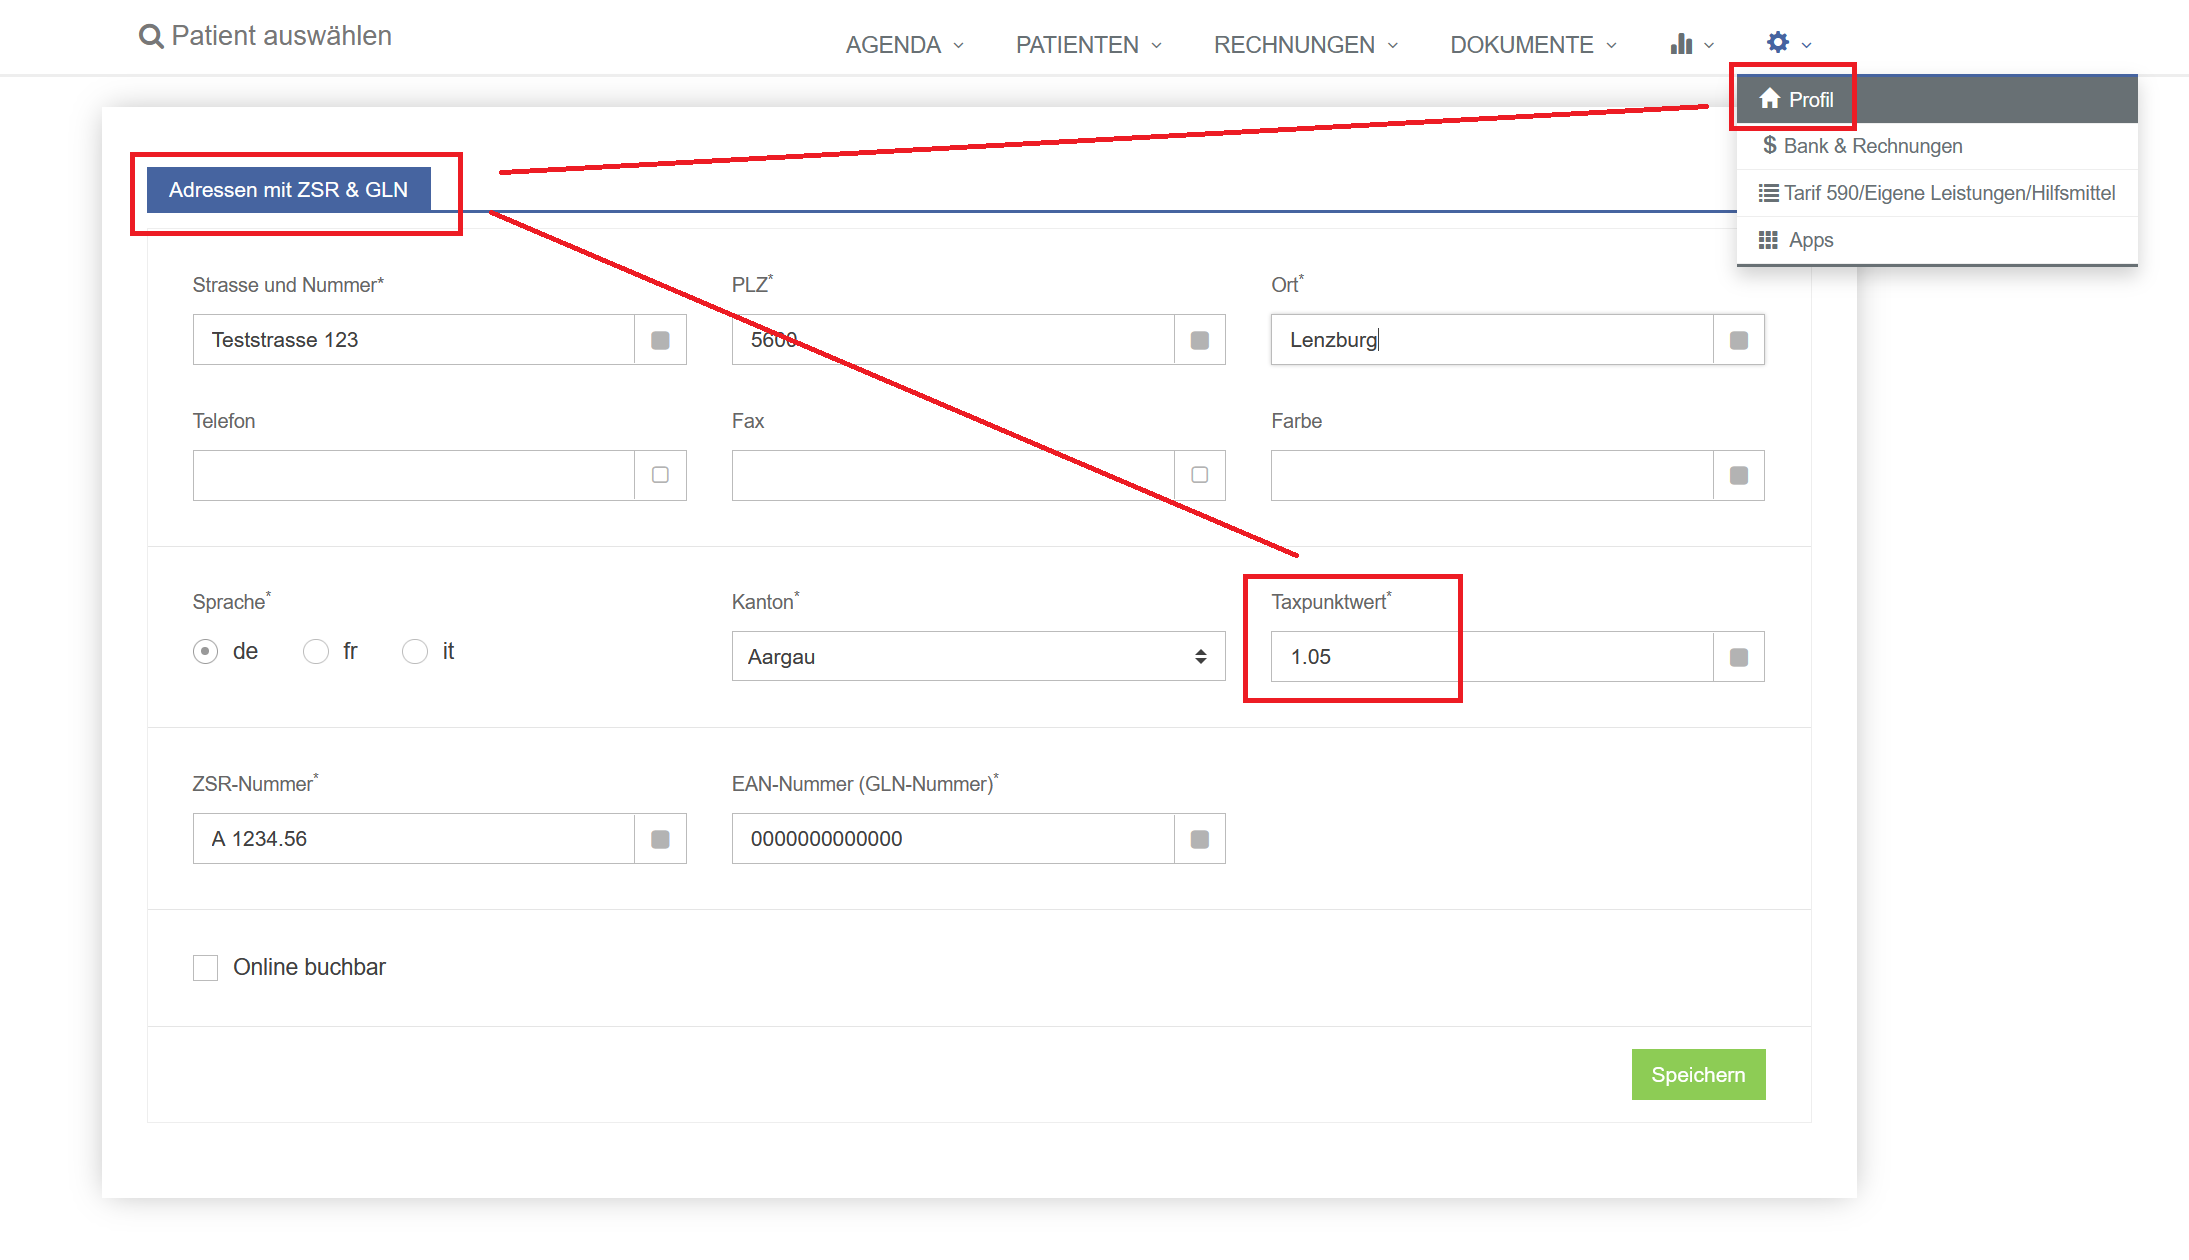Click Patient auswählen search link
The width and height of the screenshot is (2189, 1260).
pyautogui.click(x=281, y=36)
